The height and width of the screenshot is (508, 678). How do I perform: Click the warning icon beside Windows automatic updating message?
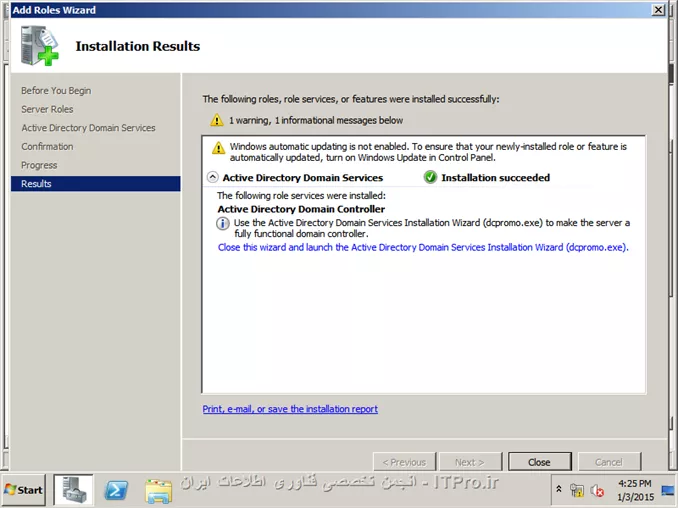tap(218, 148)
